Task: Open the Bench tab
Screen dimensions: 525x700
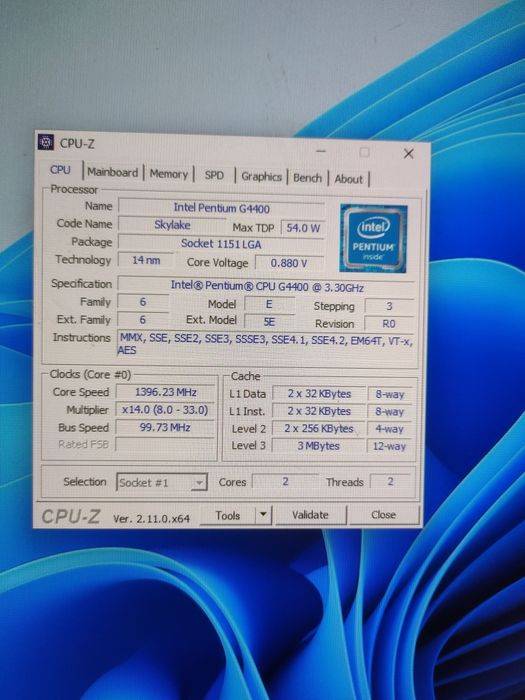Action: [x=307, y=178]
